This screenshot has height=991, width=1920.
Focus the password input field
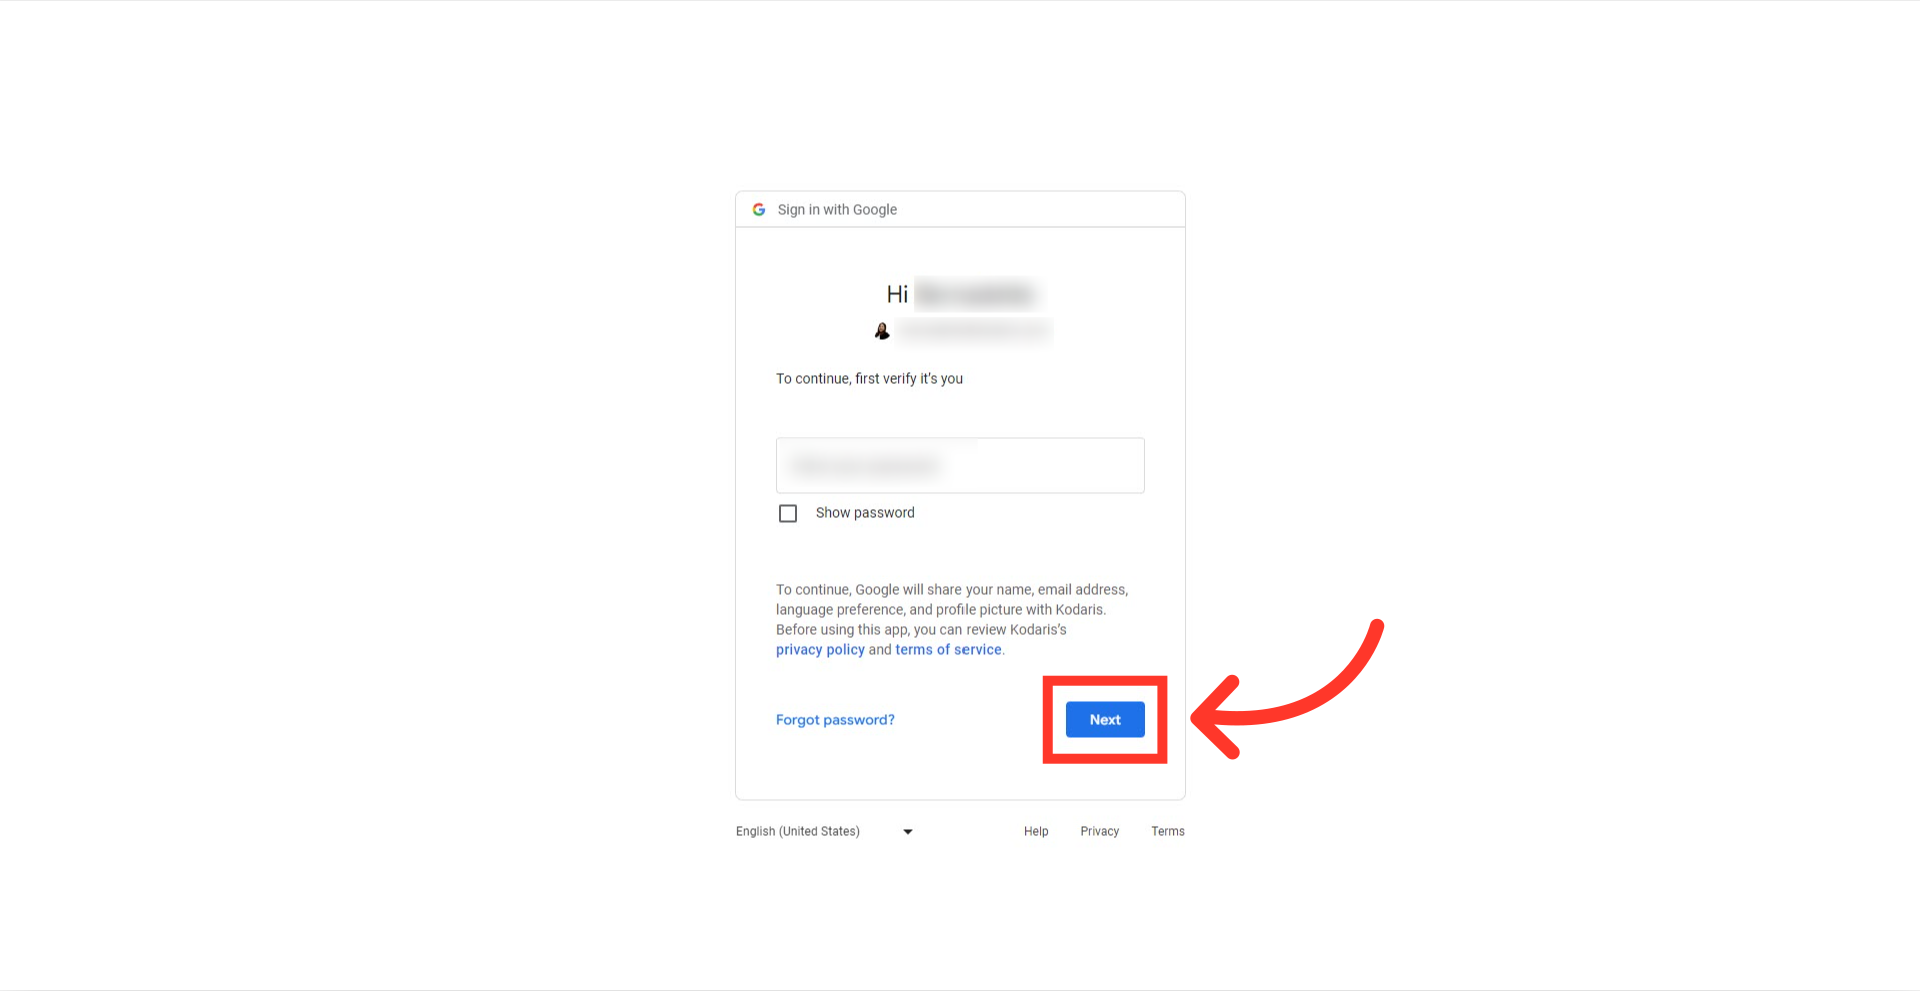click(960, 465)
